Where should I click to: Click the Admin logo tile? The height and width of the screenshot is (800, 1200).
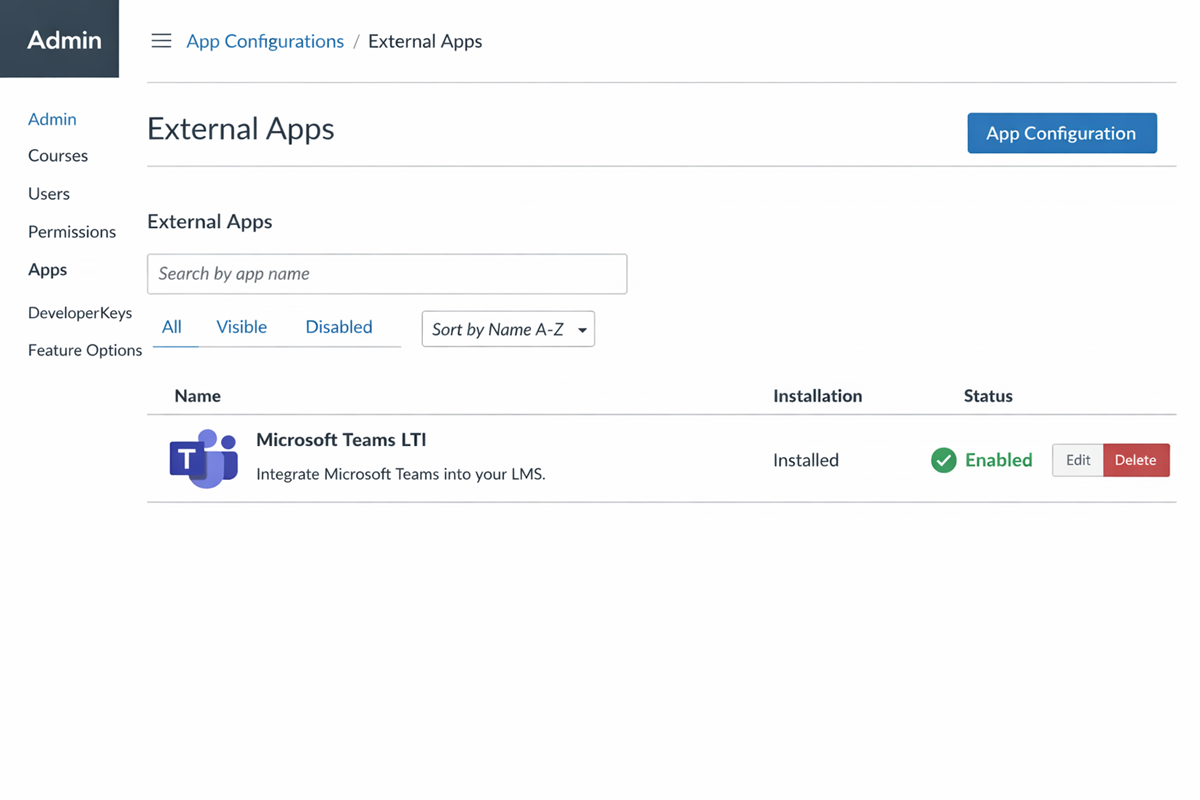tap(59, 39)
